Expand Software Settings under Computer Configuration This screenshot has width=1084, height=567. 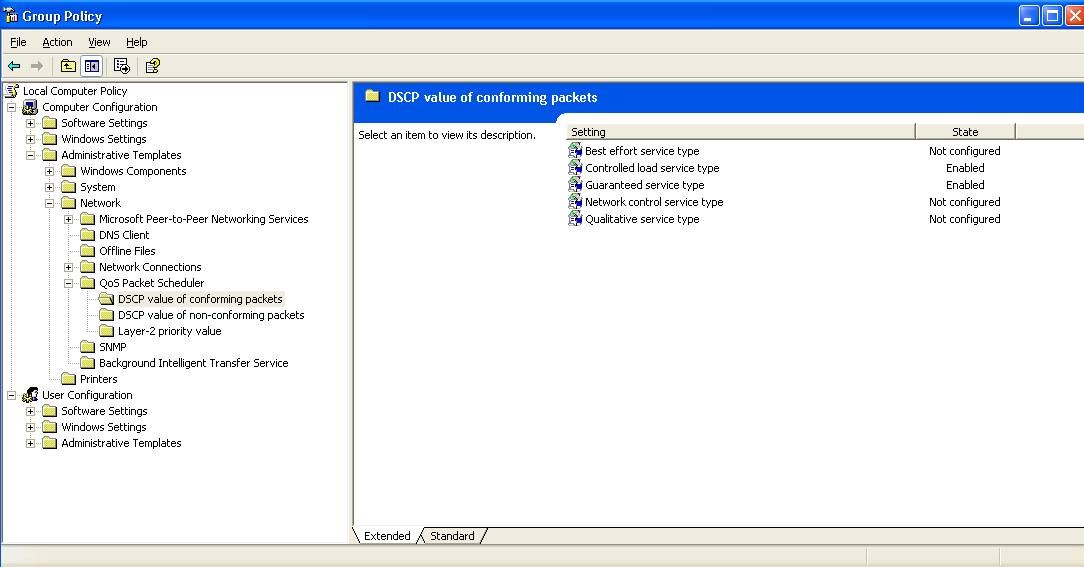click(x=30, y=123)
